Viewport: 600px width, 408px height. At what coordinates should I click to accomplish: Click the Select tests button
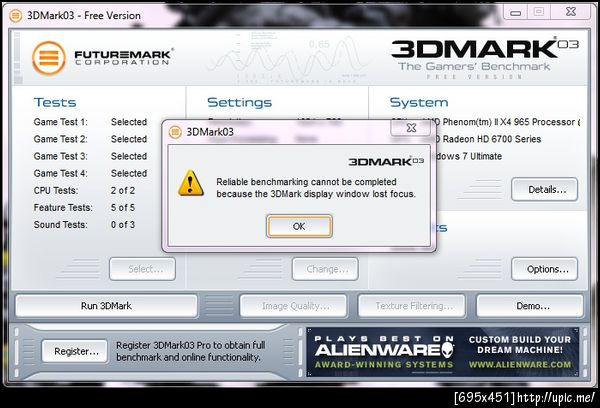(142, 269)
